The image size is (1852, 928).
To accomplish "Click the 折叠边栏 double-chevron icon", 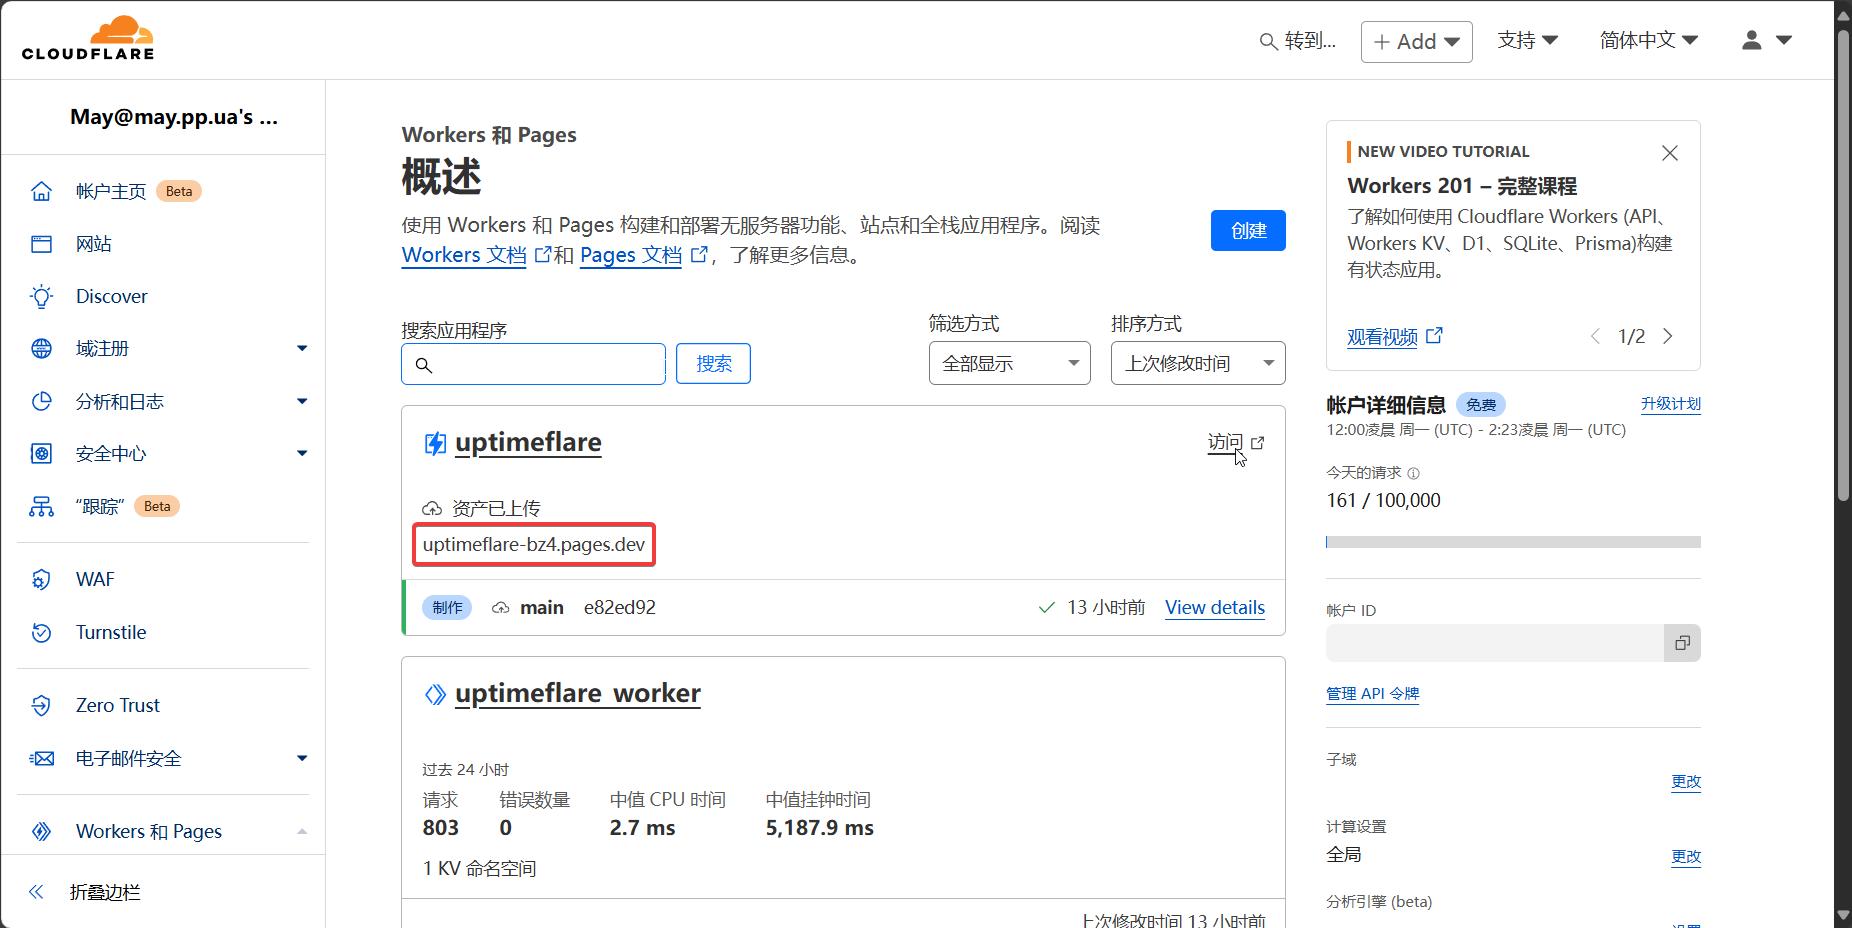I will 36,892.
